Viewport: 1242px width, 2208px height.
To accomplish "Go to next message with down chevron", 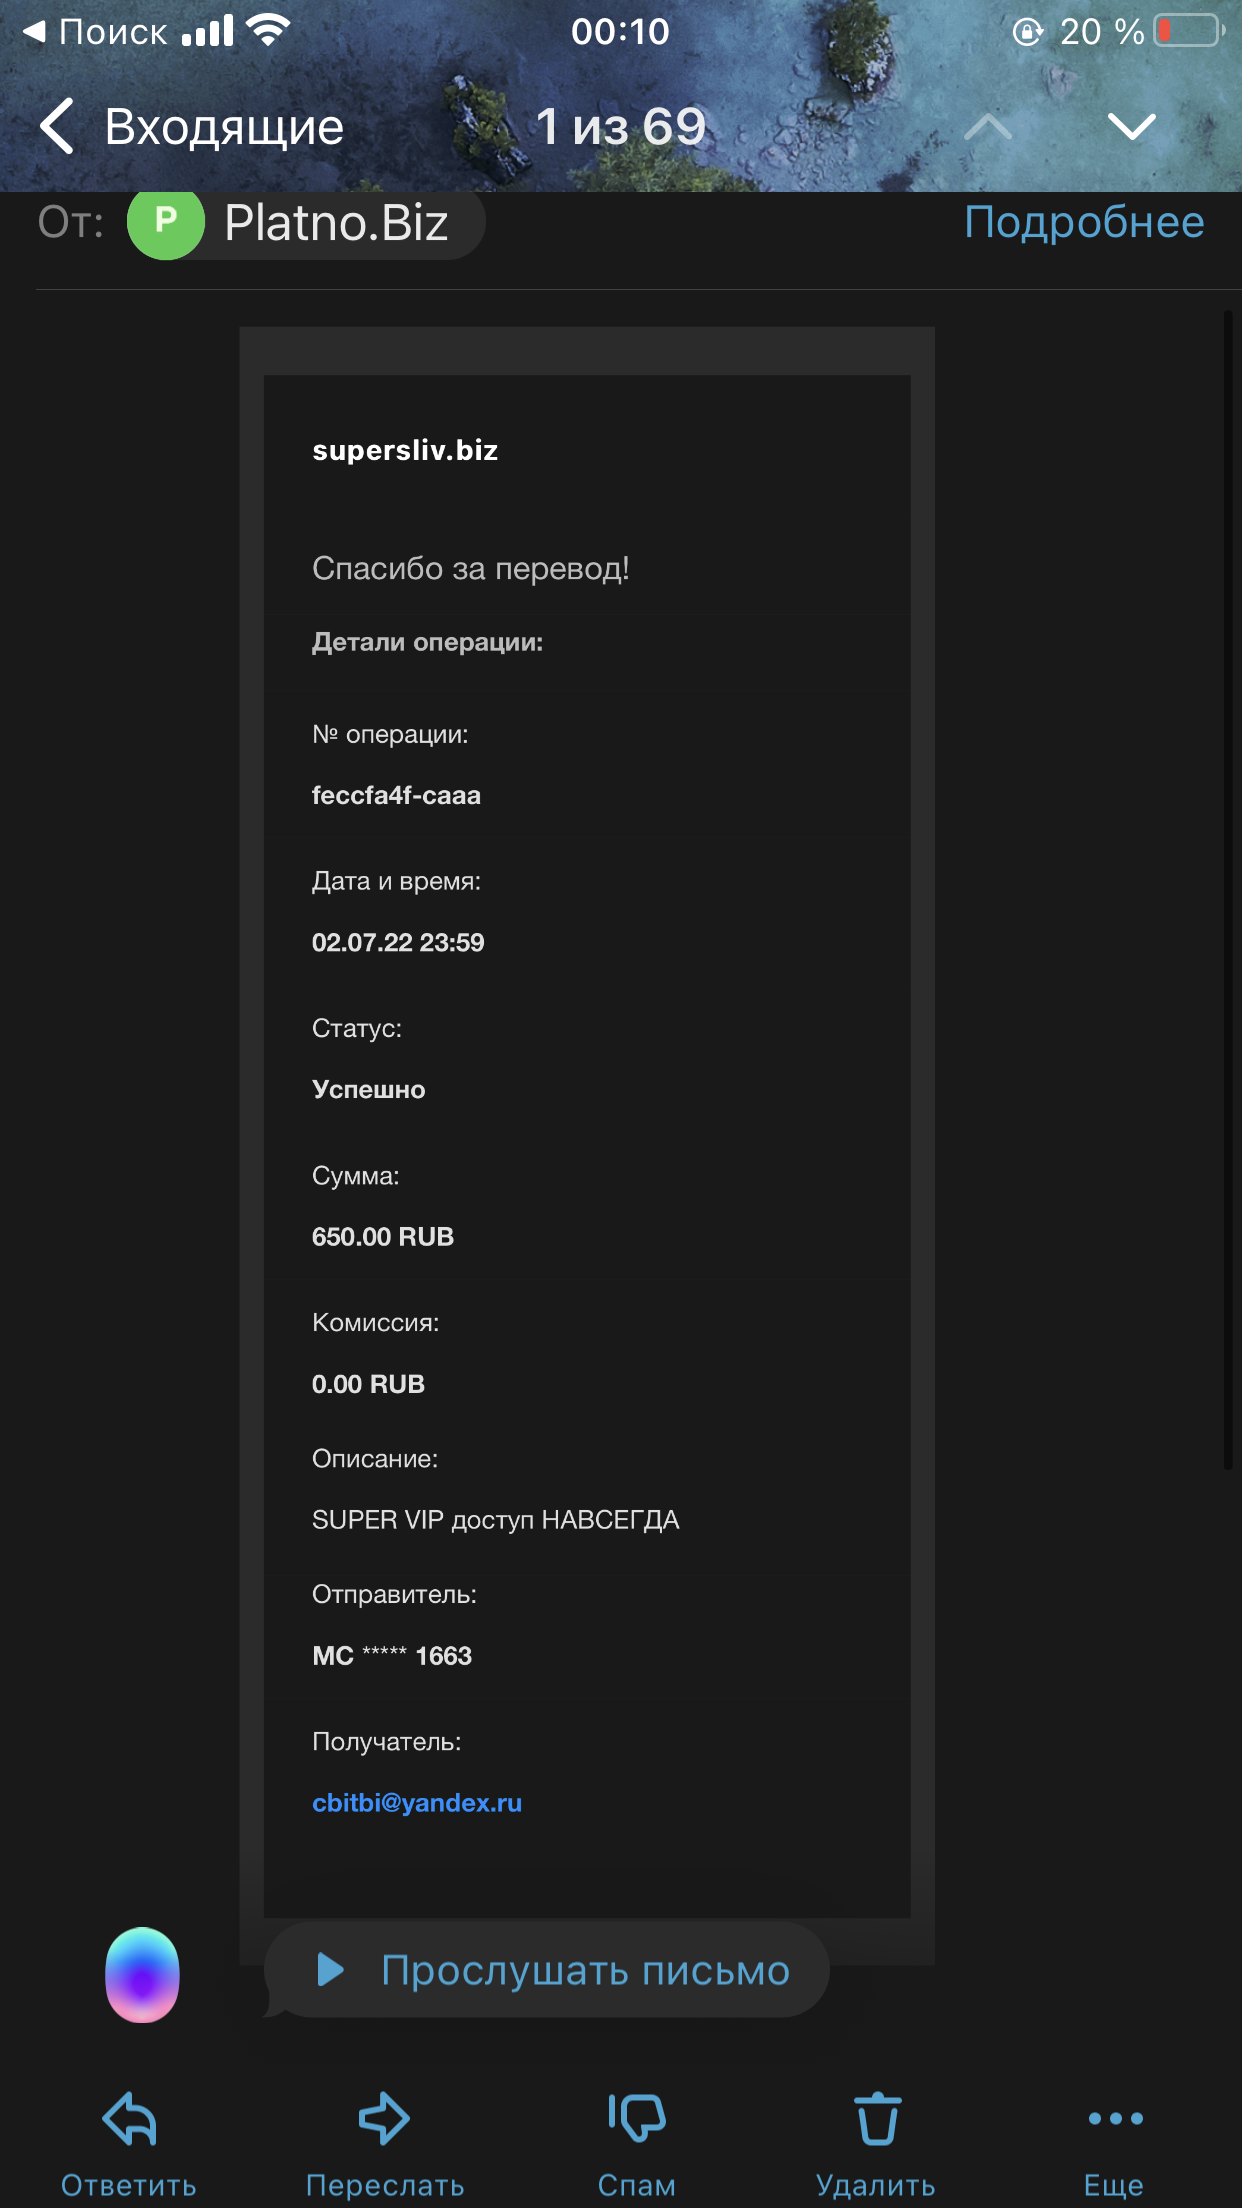I will [x=1132, y=127].
